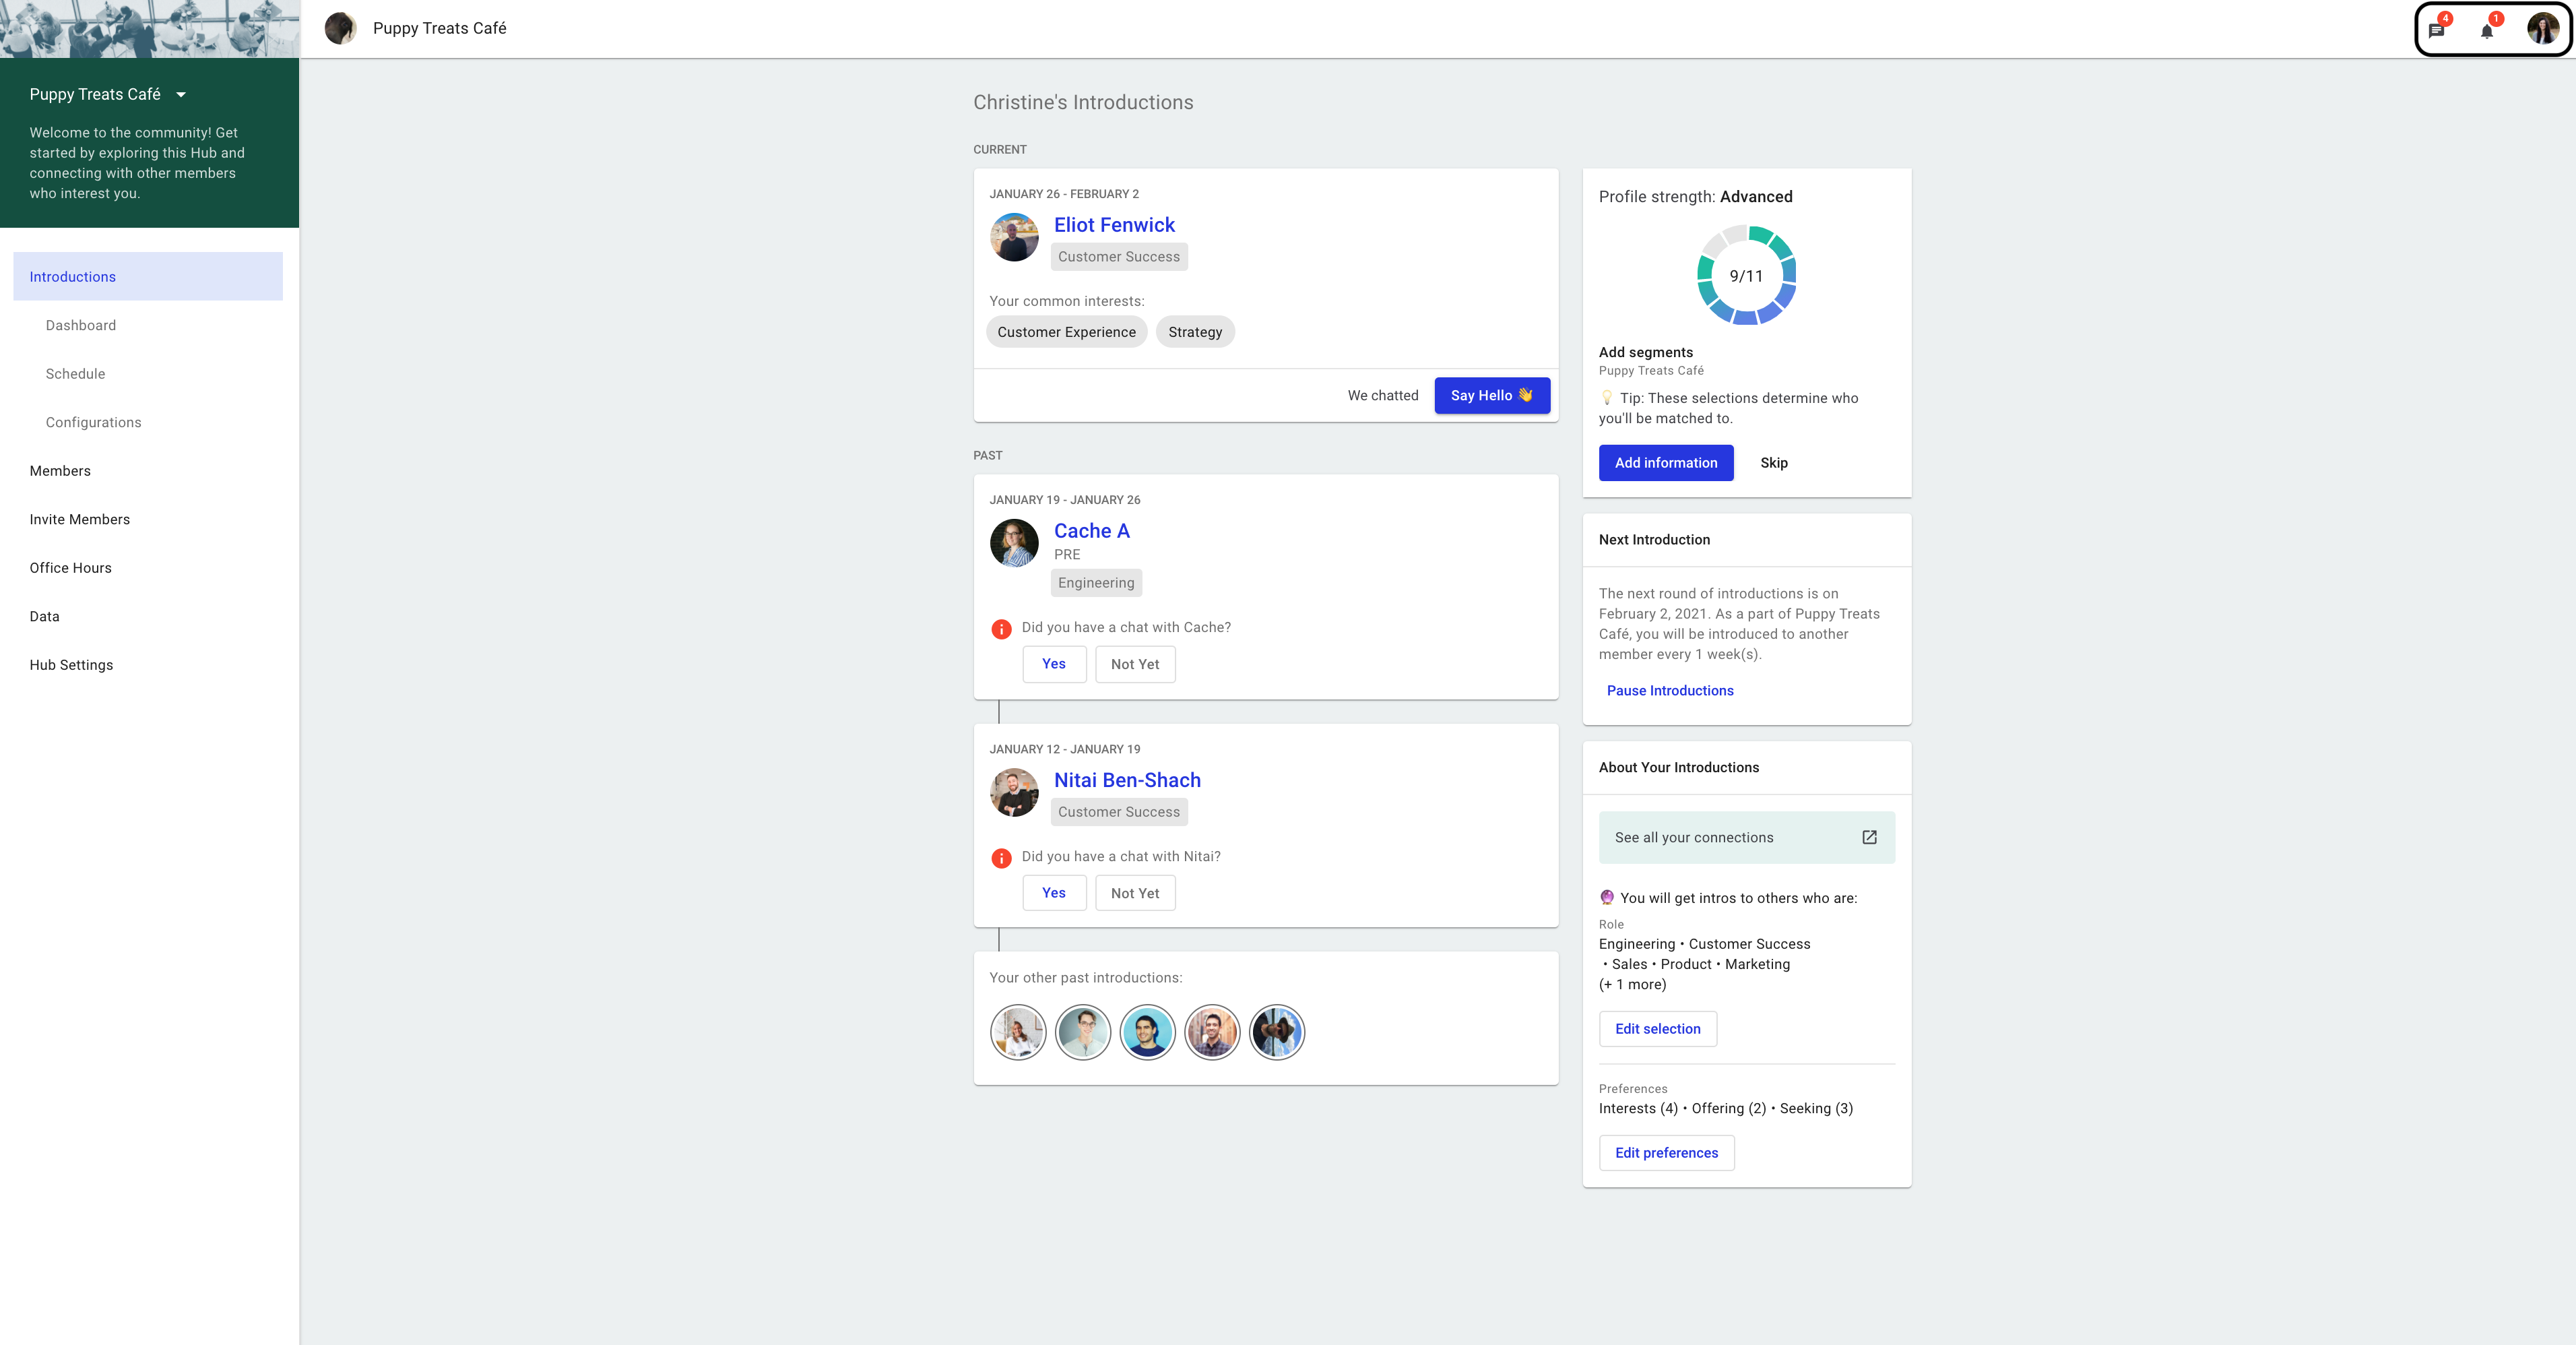Open Cache A's profile photo

[1014, 543]
